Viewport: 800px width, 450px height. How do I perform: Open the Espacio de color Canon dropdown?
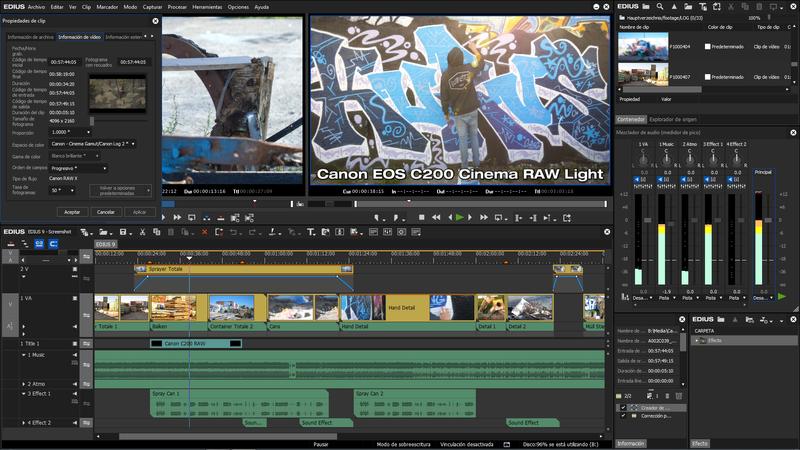tap(93, 144)
